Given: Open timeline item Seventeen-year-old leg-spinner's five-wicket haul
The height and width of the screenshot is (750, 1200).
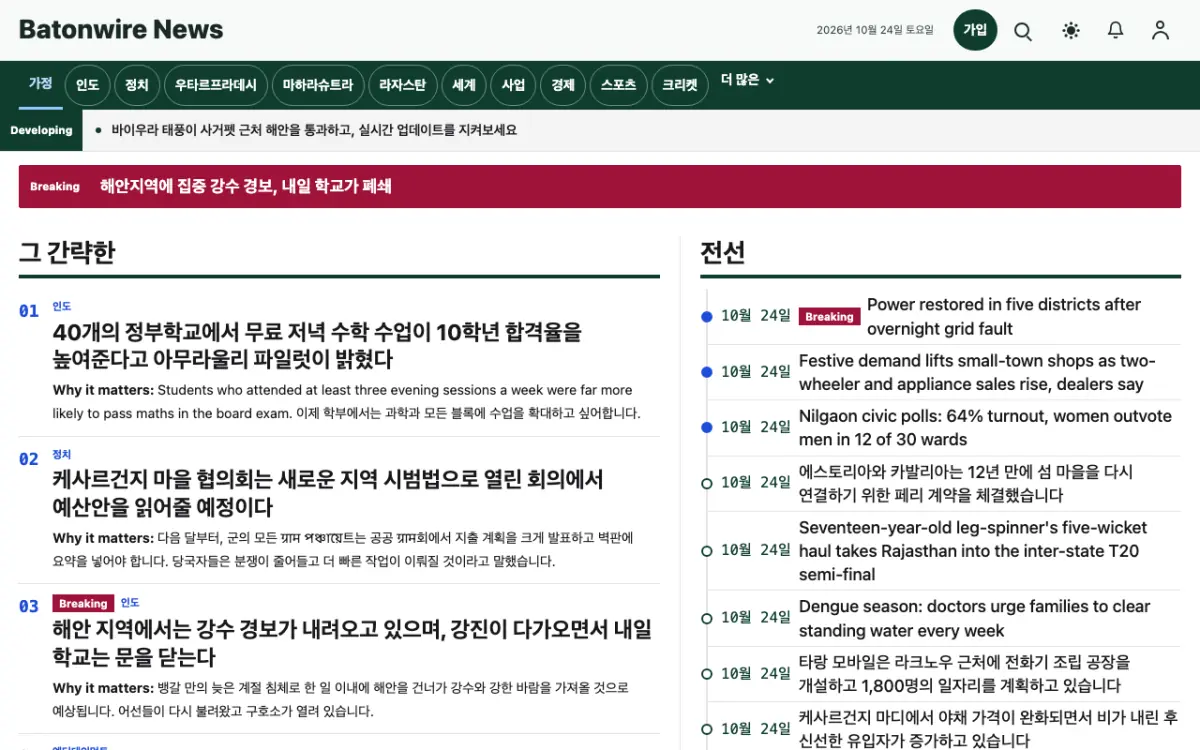Looking at the screenshot, I should point(973,551).
